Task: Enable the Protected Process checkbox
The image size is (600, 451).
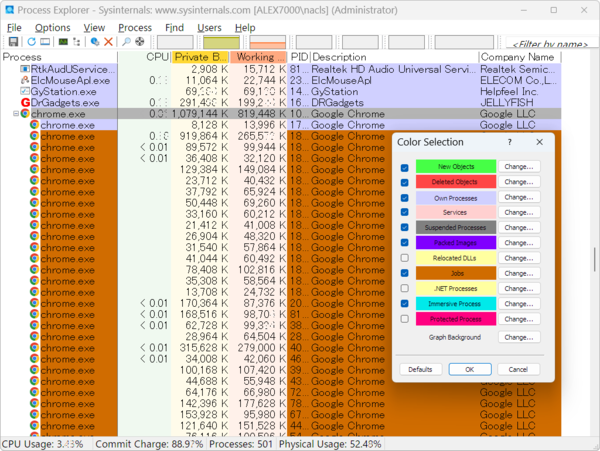Action: [404, 319]
